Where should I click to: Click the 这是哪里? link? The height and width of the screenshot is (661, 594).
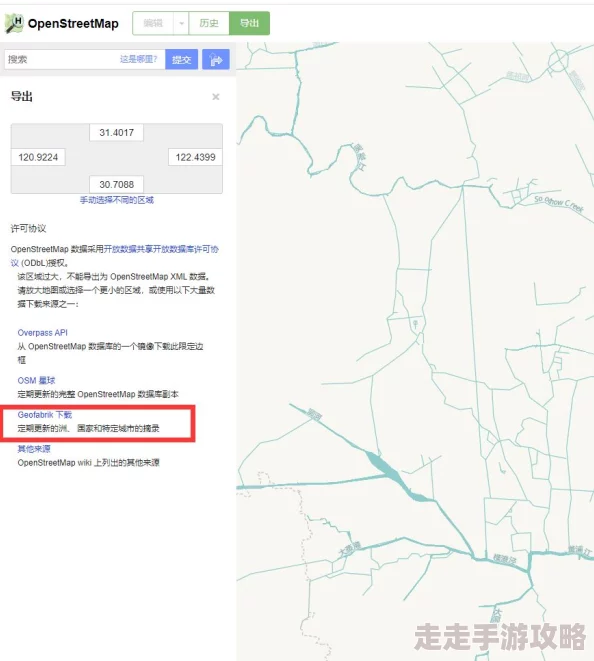pos(139,59)
